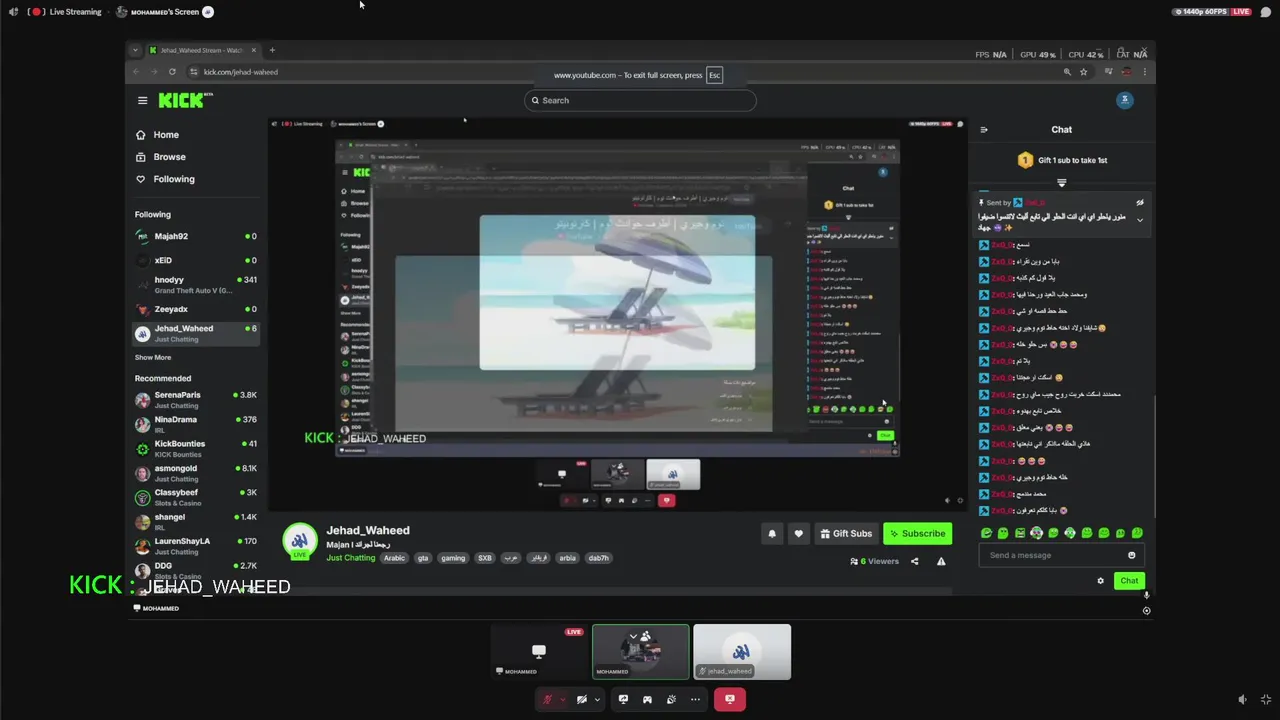Click Kick profile avatar icon
The image size is (1280, 720).
(x=1125, y=100)
